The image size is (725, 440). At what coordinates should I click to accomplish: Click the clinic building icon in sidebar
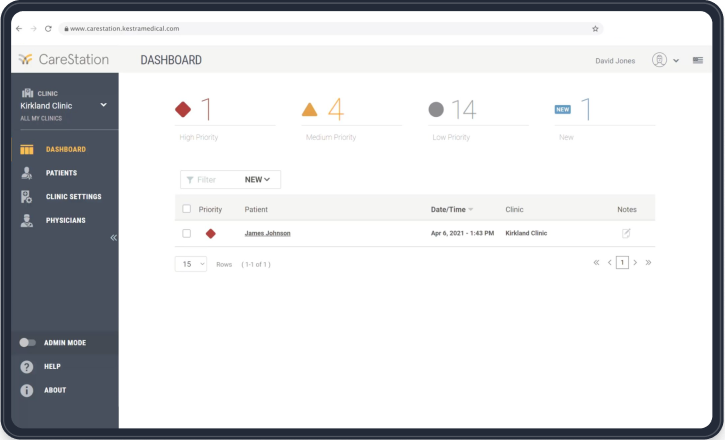tap(28, 93)
